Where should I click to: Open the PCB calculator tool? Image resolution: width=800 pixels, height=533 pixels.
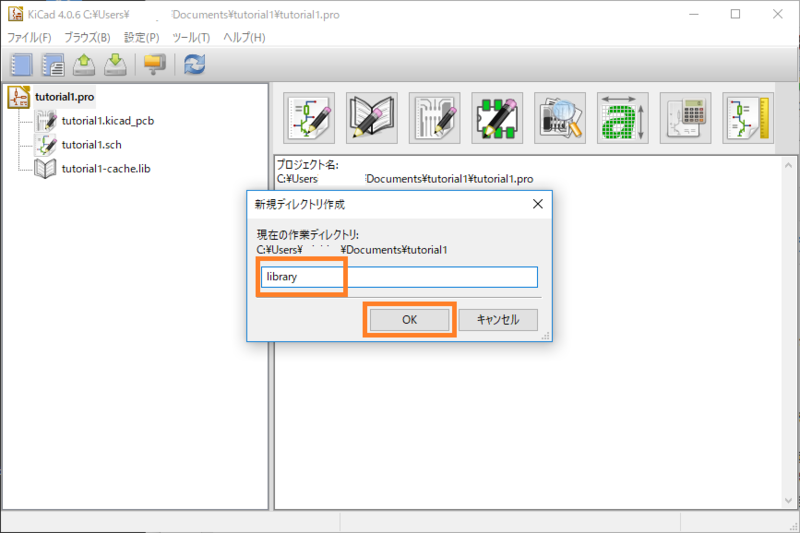(686, 118)
